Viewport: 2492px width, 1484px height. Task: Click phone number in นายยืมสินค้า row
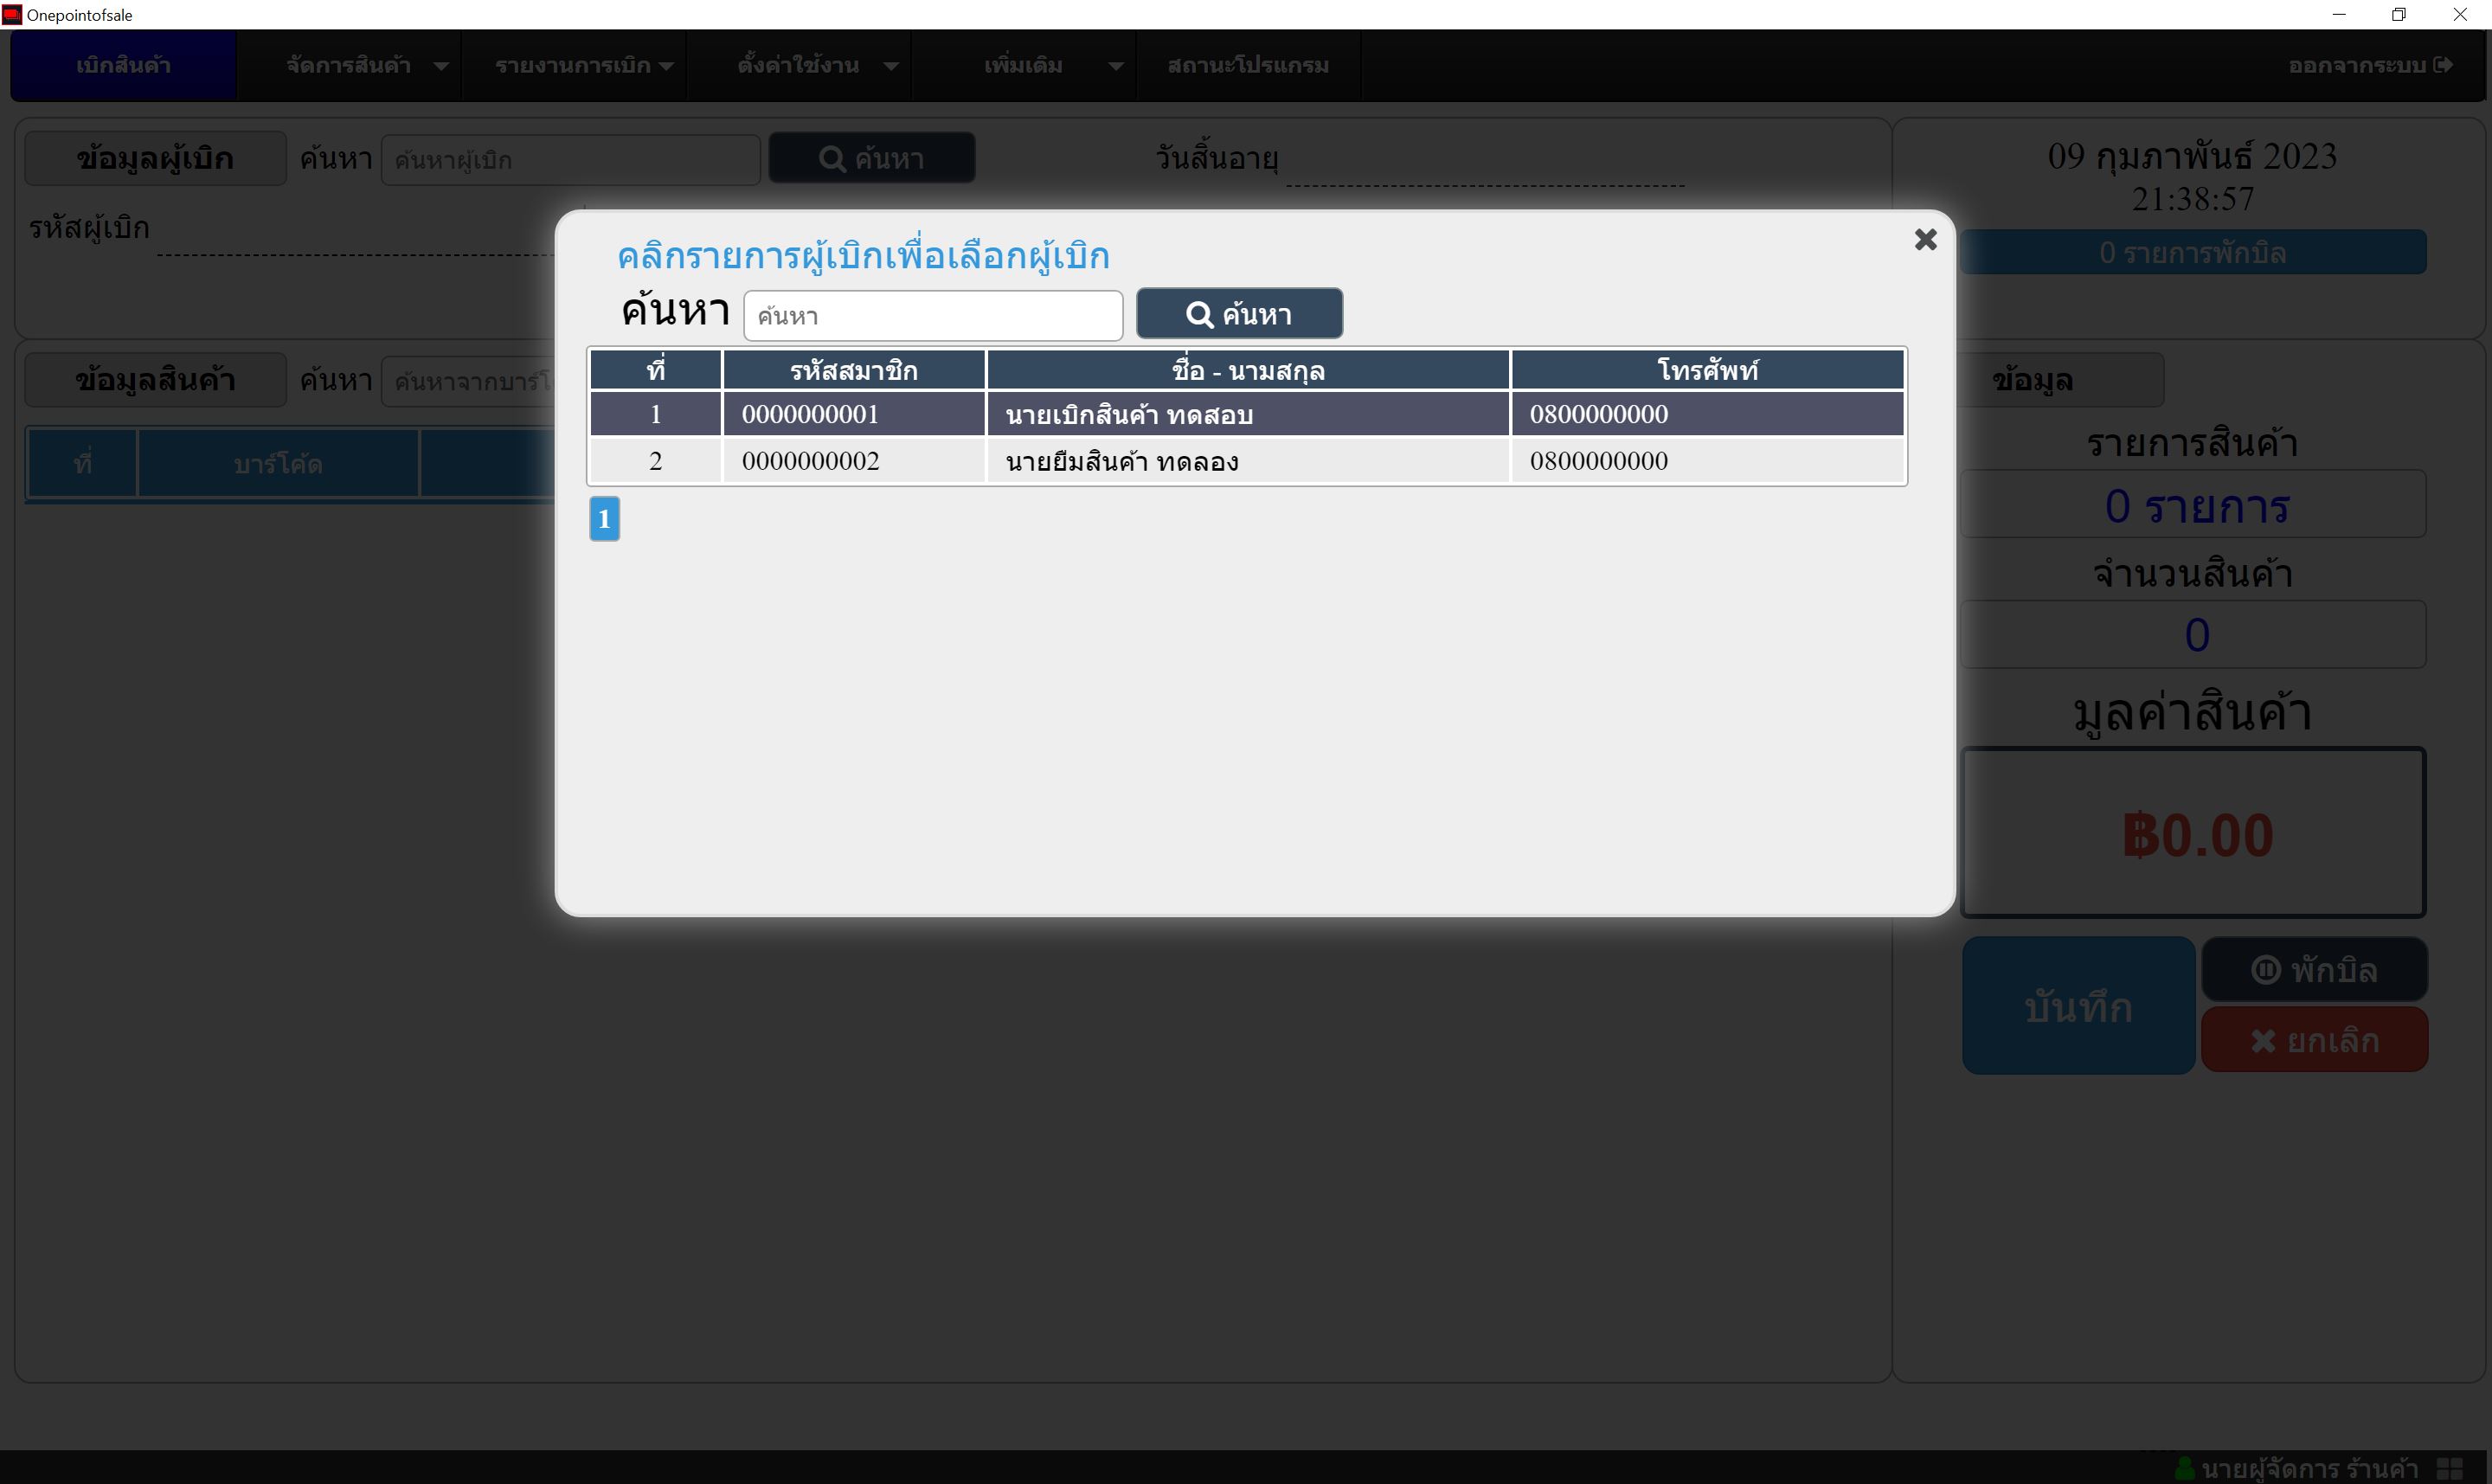1598,461
